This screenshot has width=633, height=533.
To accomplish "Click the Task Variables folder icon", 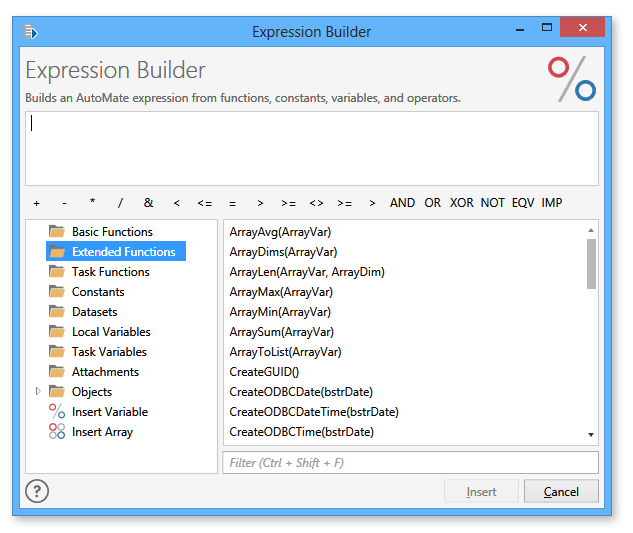I will pyautogui.click(x=56, y=352).
